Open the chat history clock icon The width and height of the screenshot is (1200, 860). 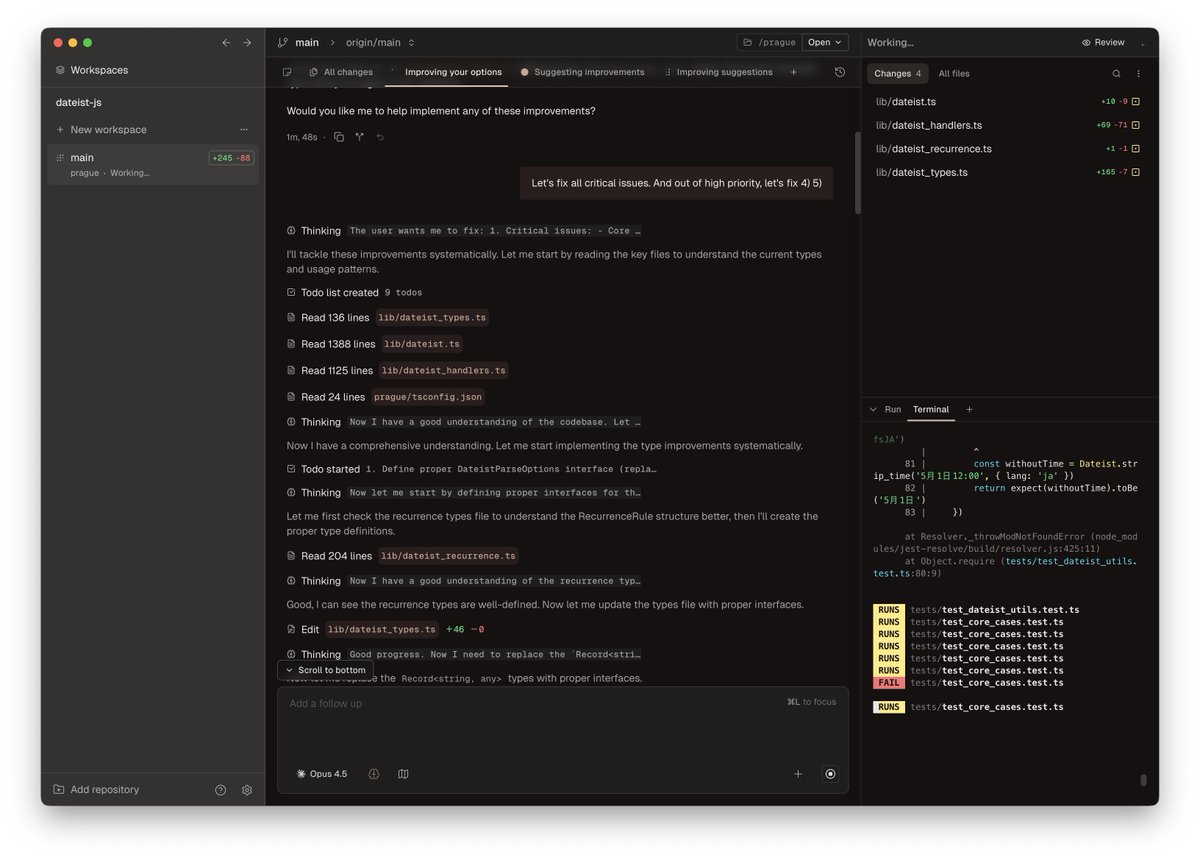tap(840, 72)
